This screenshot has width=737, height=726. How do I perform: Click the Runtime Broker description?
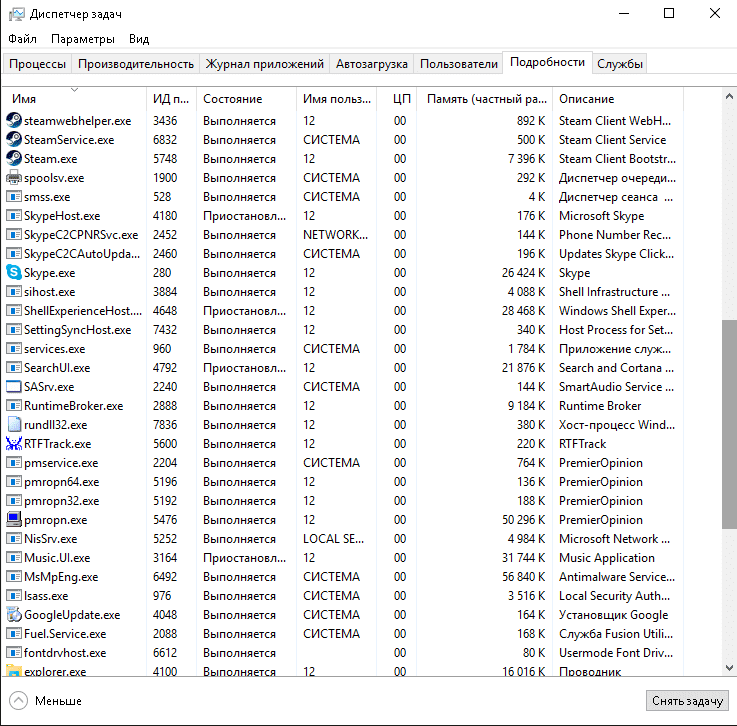point(600,406)
